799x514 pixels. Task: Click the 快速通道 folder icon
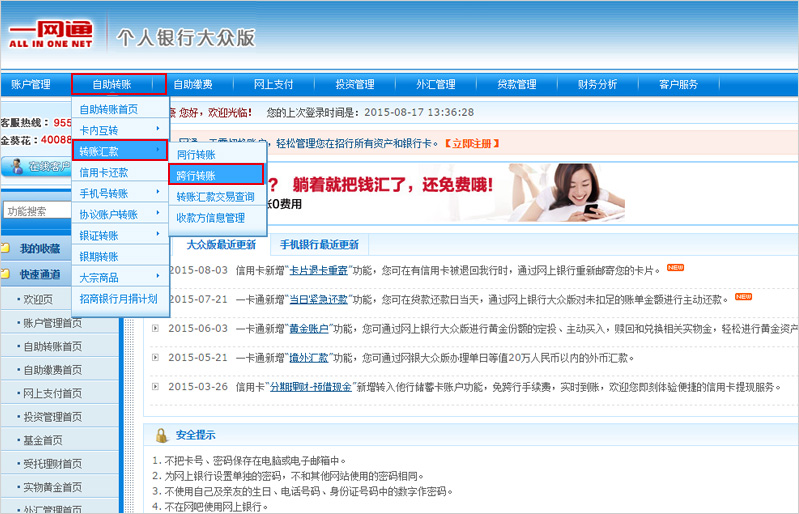(7, 274)
